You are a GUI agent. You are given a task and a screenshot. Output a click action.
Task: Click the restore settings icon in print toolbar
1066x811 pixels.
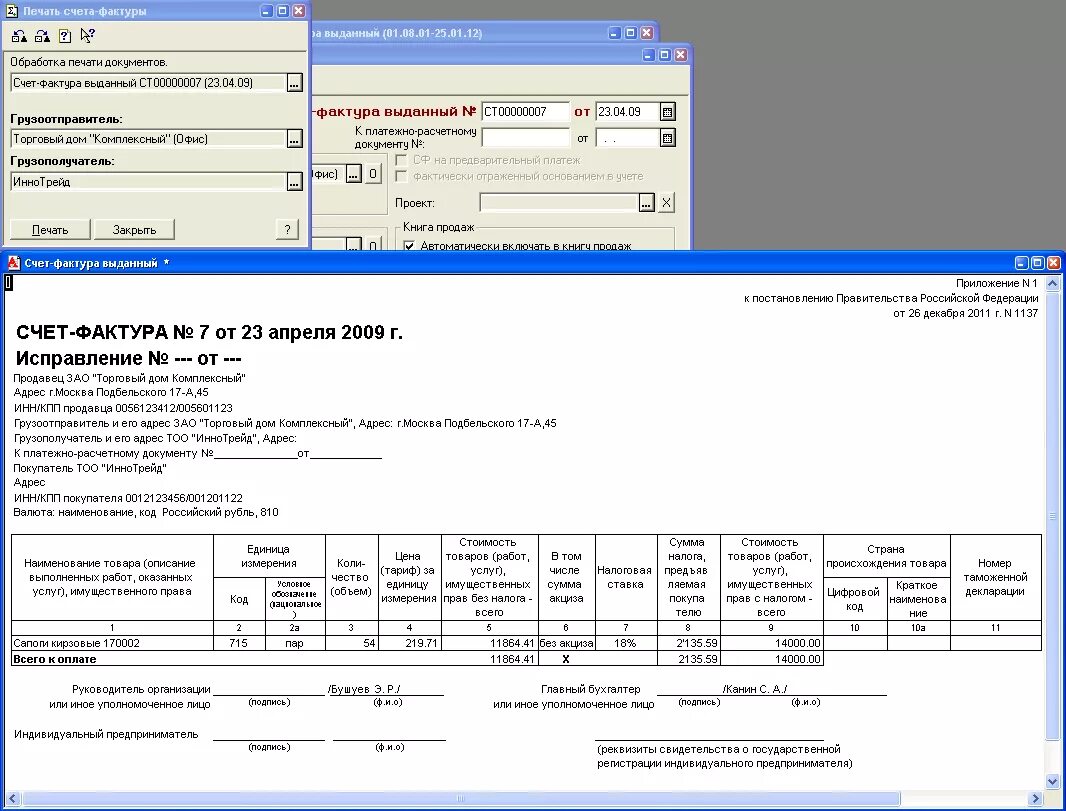[x=19, y=36]
